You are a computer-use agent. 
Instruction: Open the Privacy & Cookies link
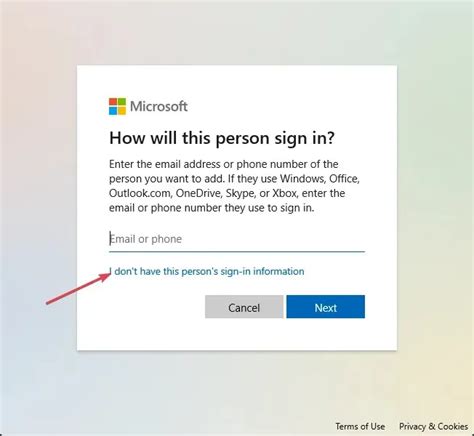pos(433,426)
